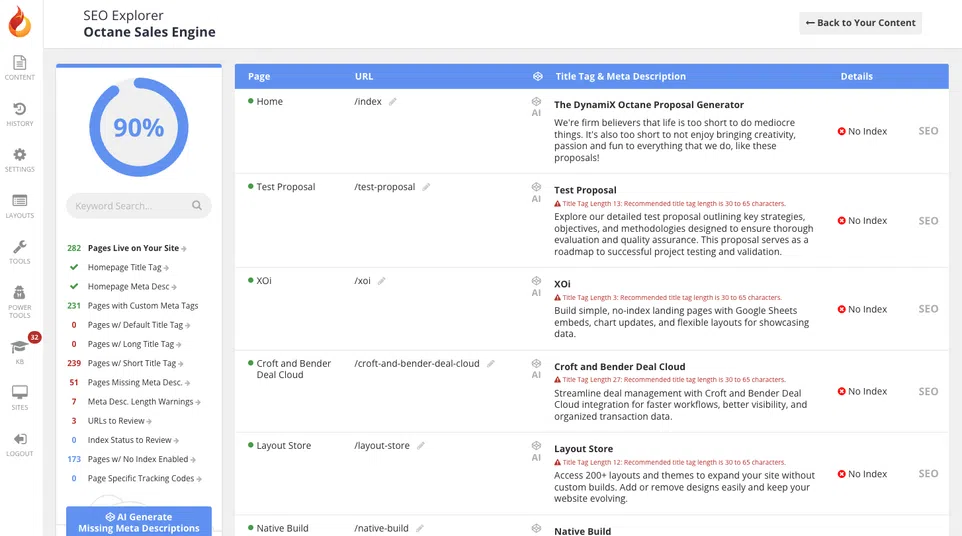Toggle No Index for Layout Store
Viewport: 962px width, 536px height.
point(862,474)
